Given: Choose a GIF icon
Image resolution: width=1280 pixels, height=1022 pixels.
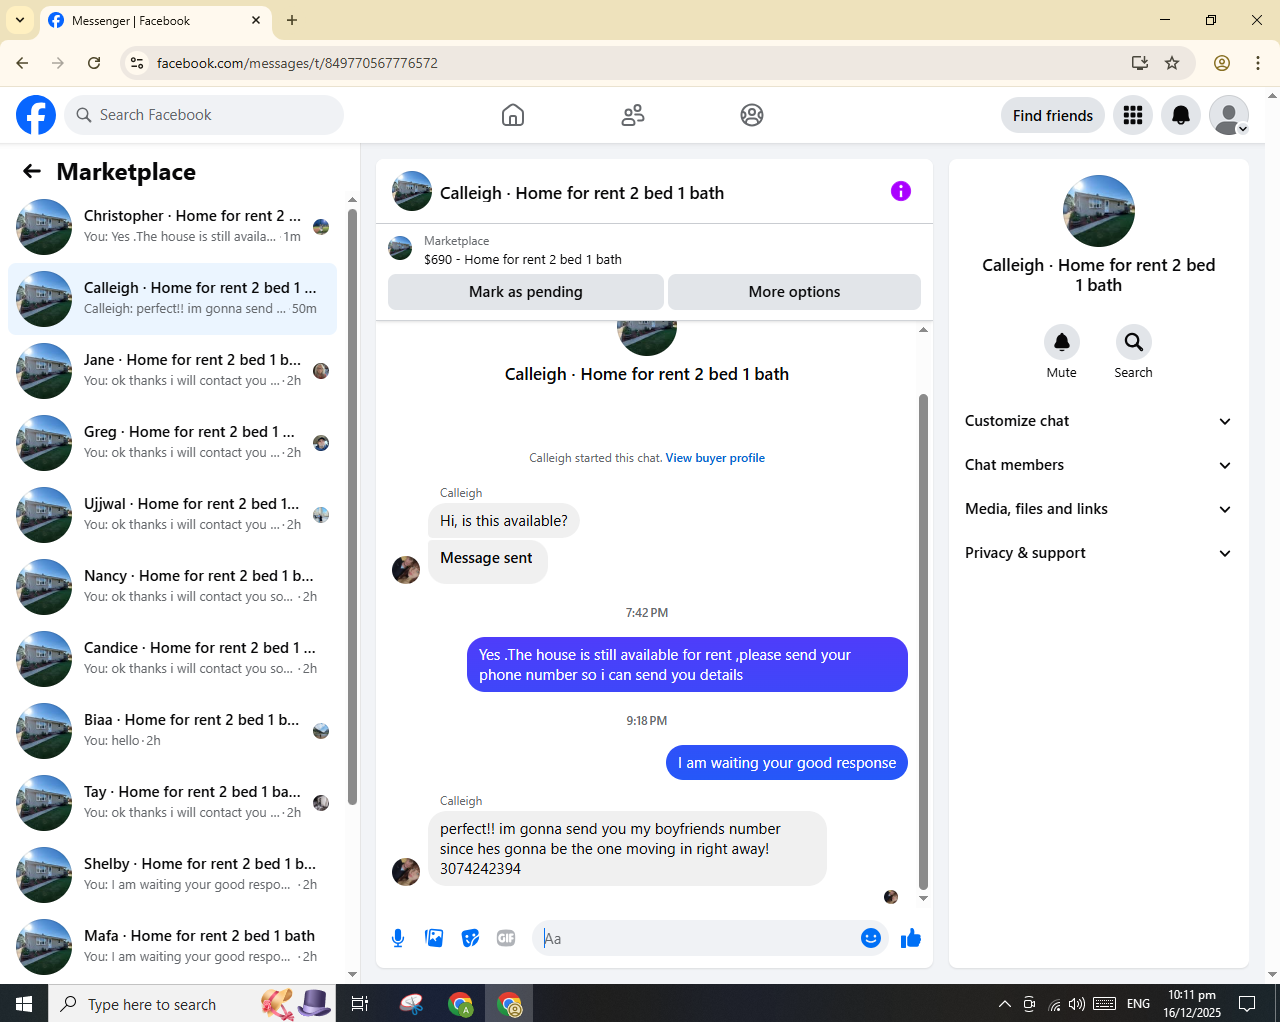Looking at the screenshot, I should (x=506, y=938).
